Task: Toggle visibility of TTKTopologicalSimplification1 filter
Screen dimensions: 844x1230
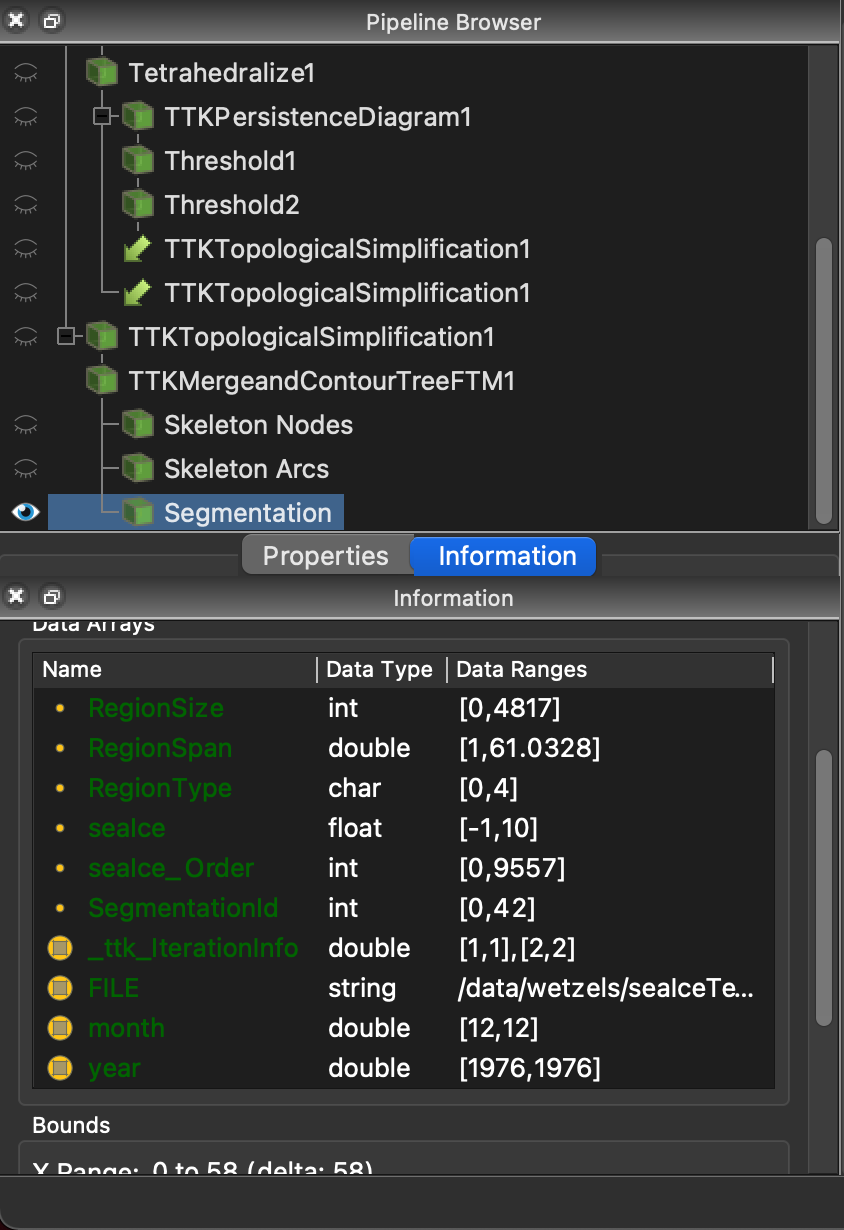Action: coord(24,336)
